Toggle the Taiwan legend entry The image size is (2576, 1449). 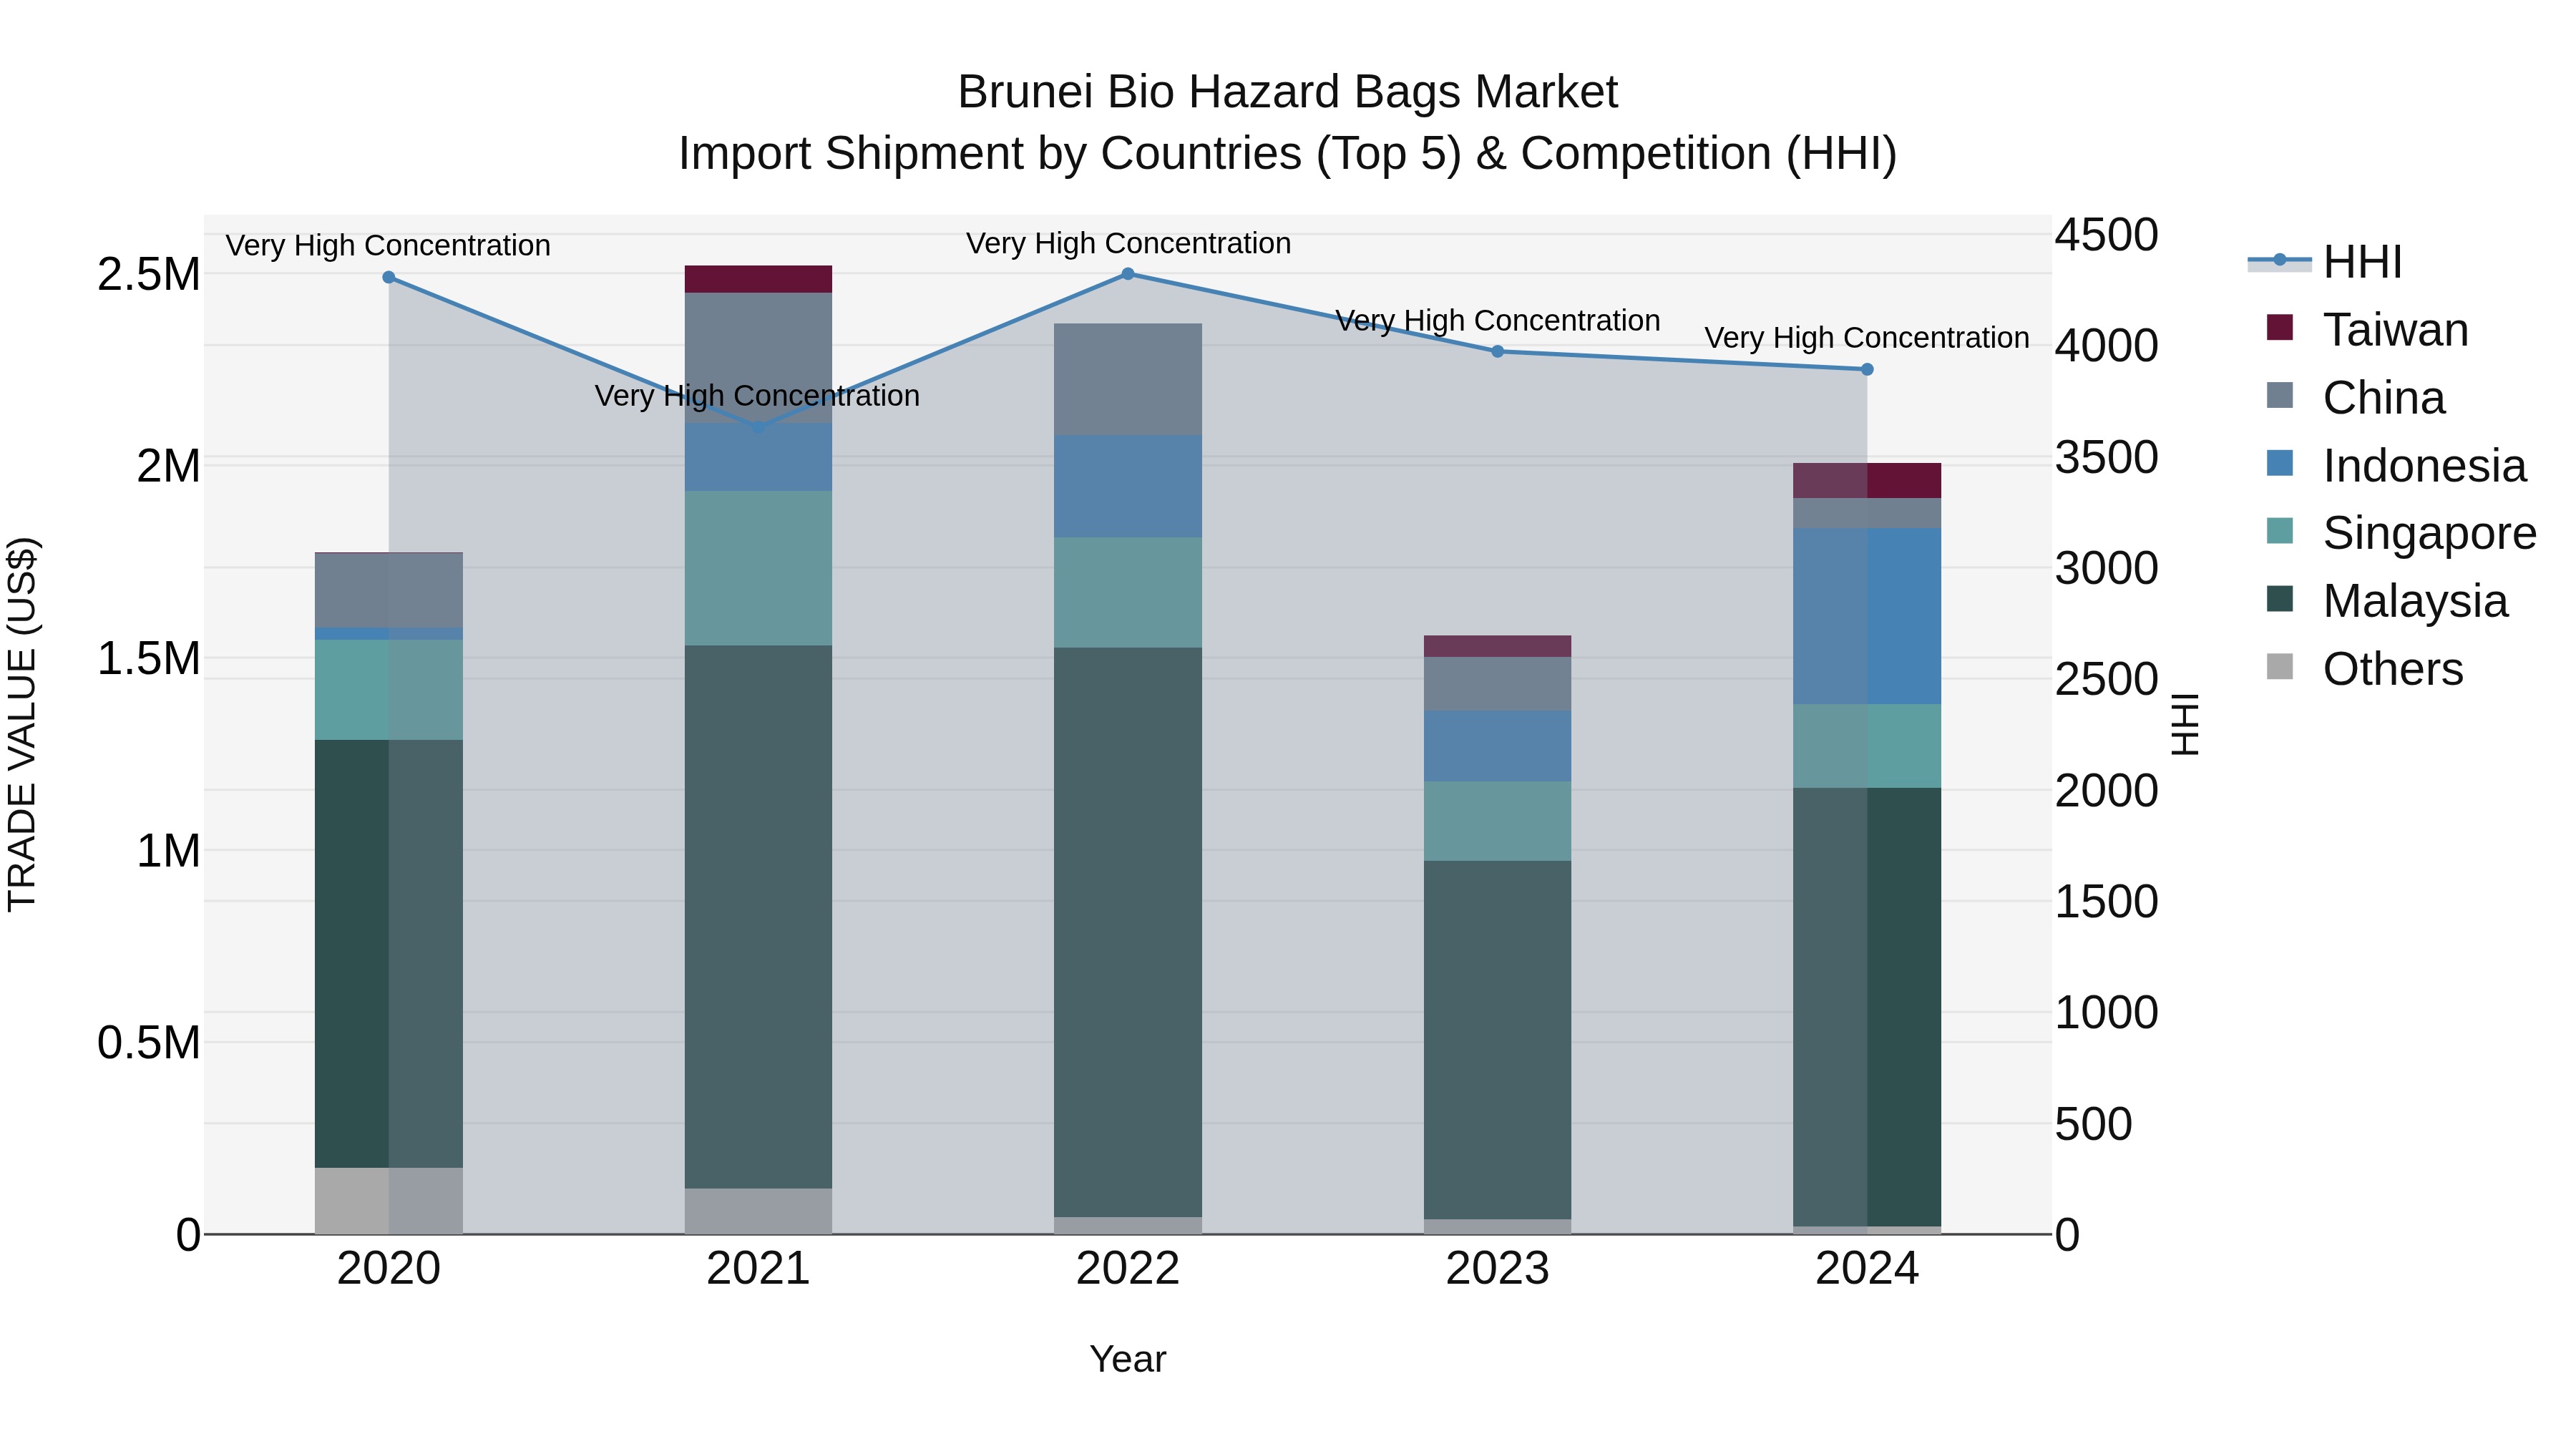tap(2367, 329)
